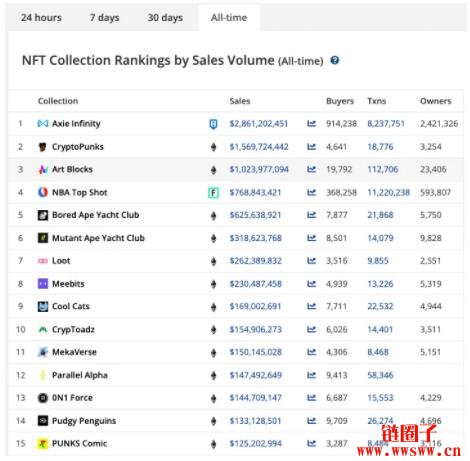Click NBA Top Shot transactions 11,220,238
Screen dimensions: 470x461
pyautogui.click(x=388, y=192)
